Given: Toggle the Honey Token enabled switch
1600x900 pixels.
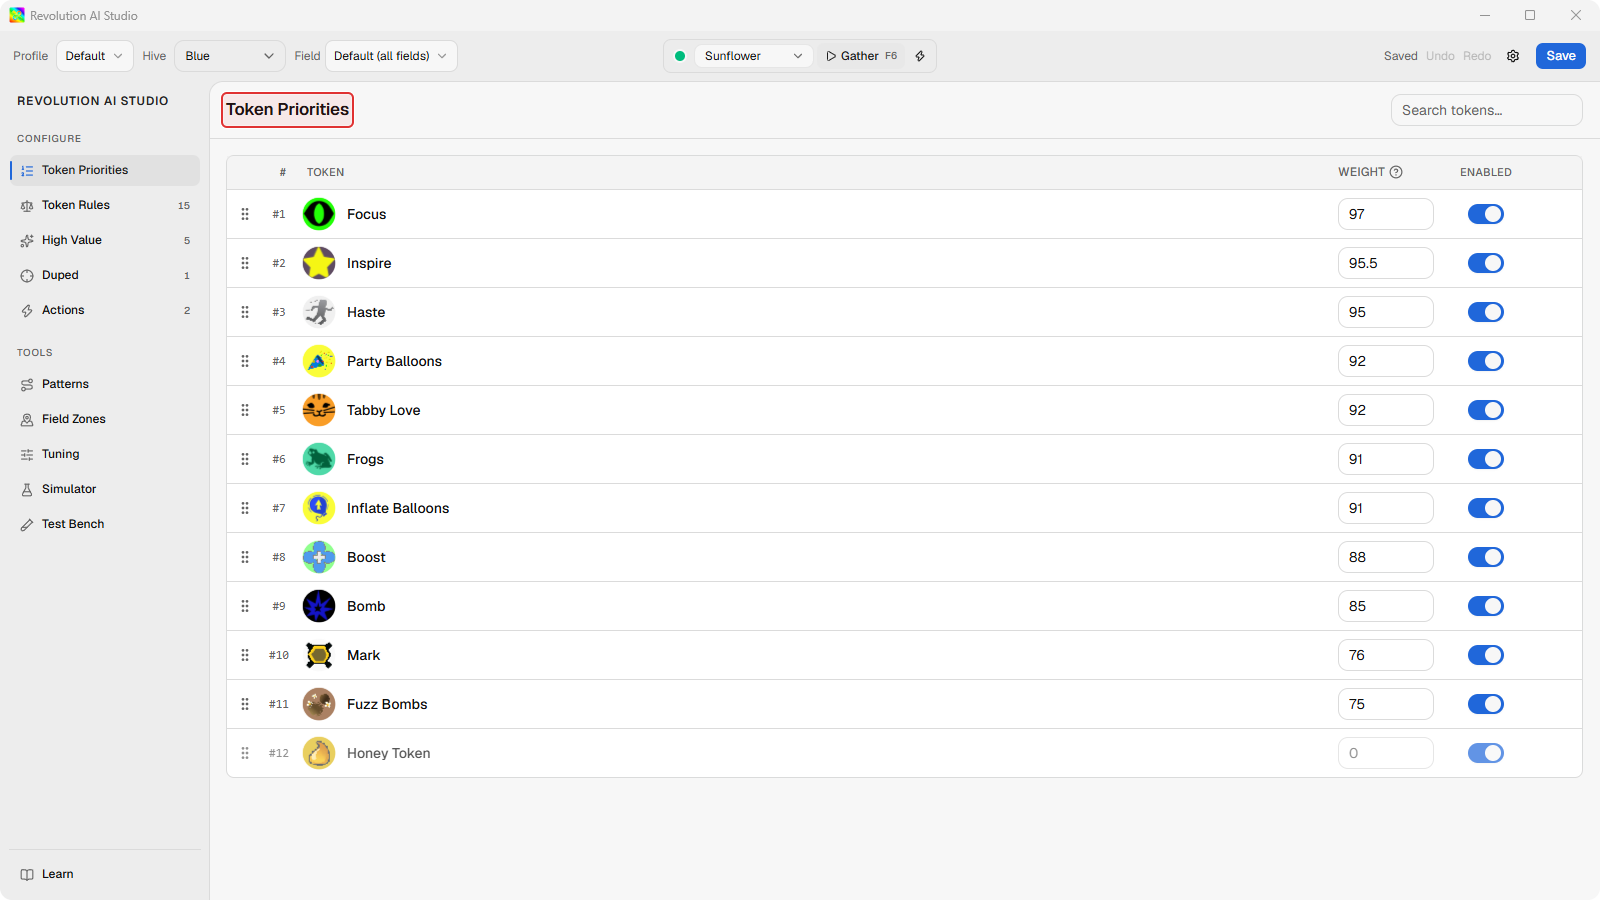Looking at the screenshot, I should (1486, 753).
